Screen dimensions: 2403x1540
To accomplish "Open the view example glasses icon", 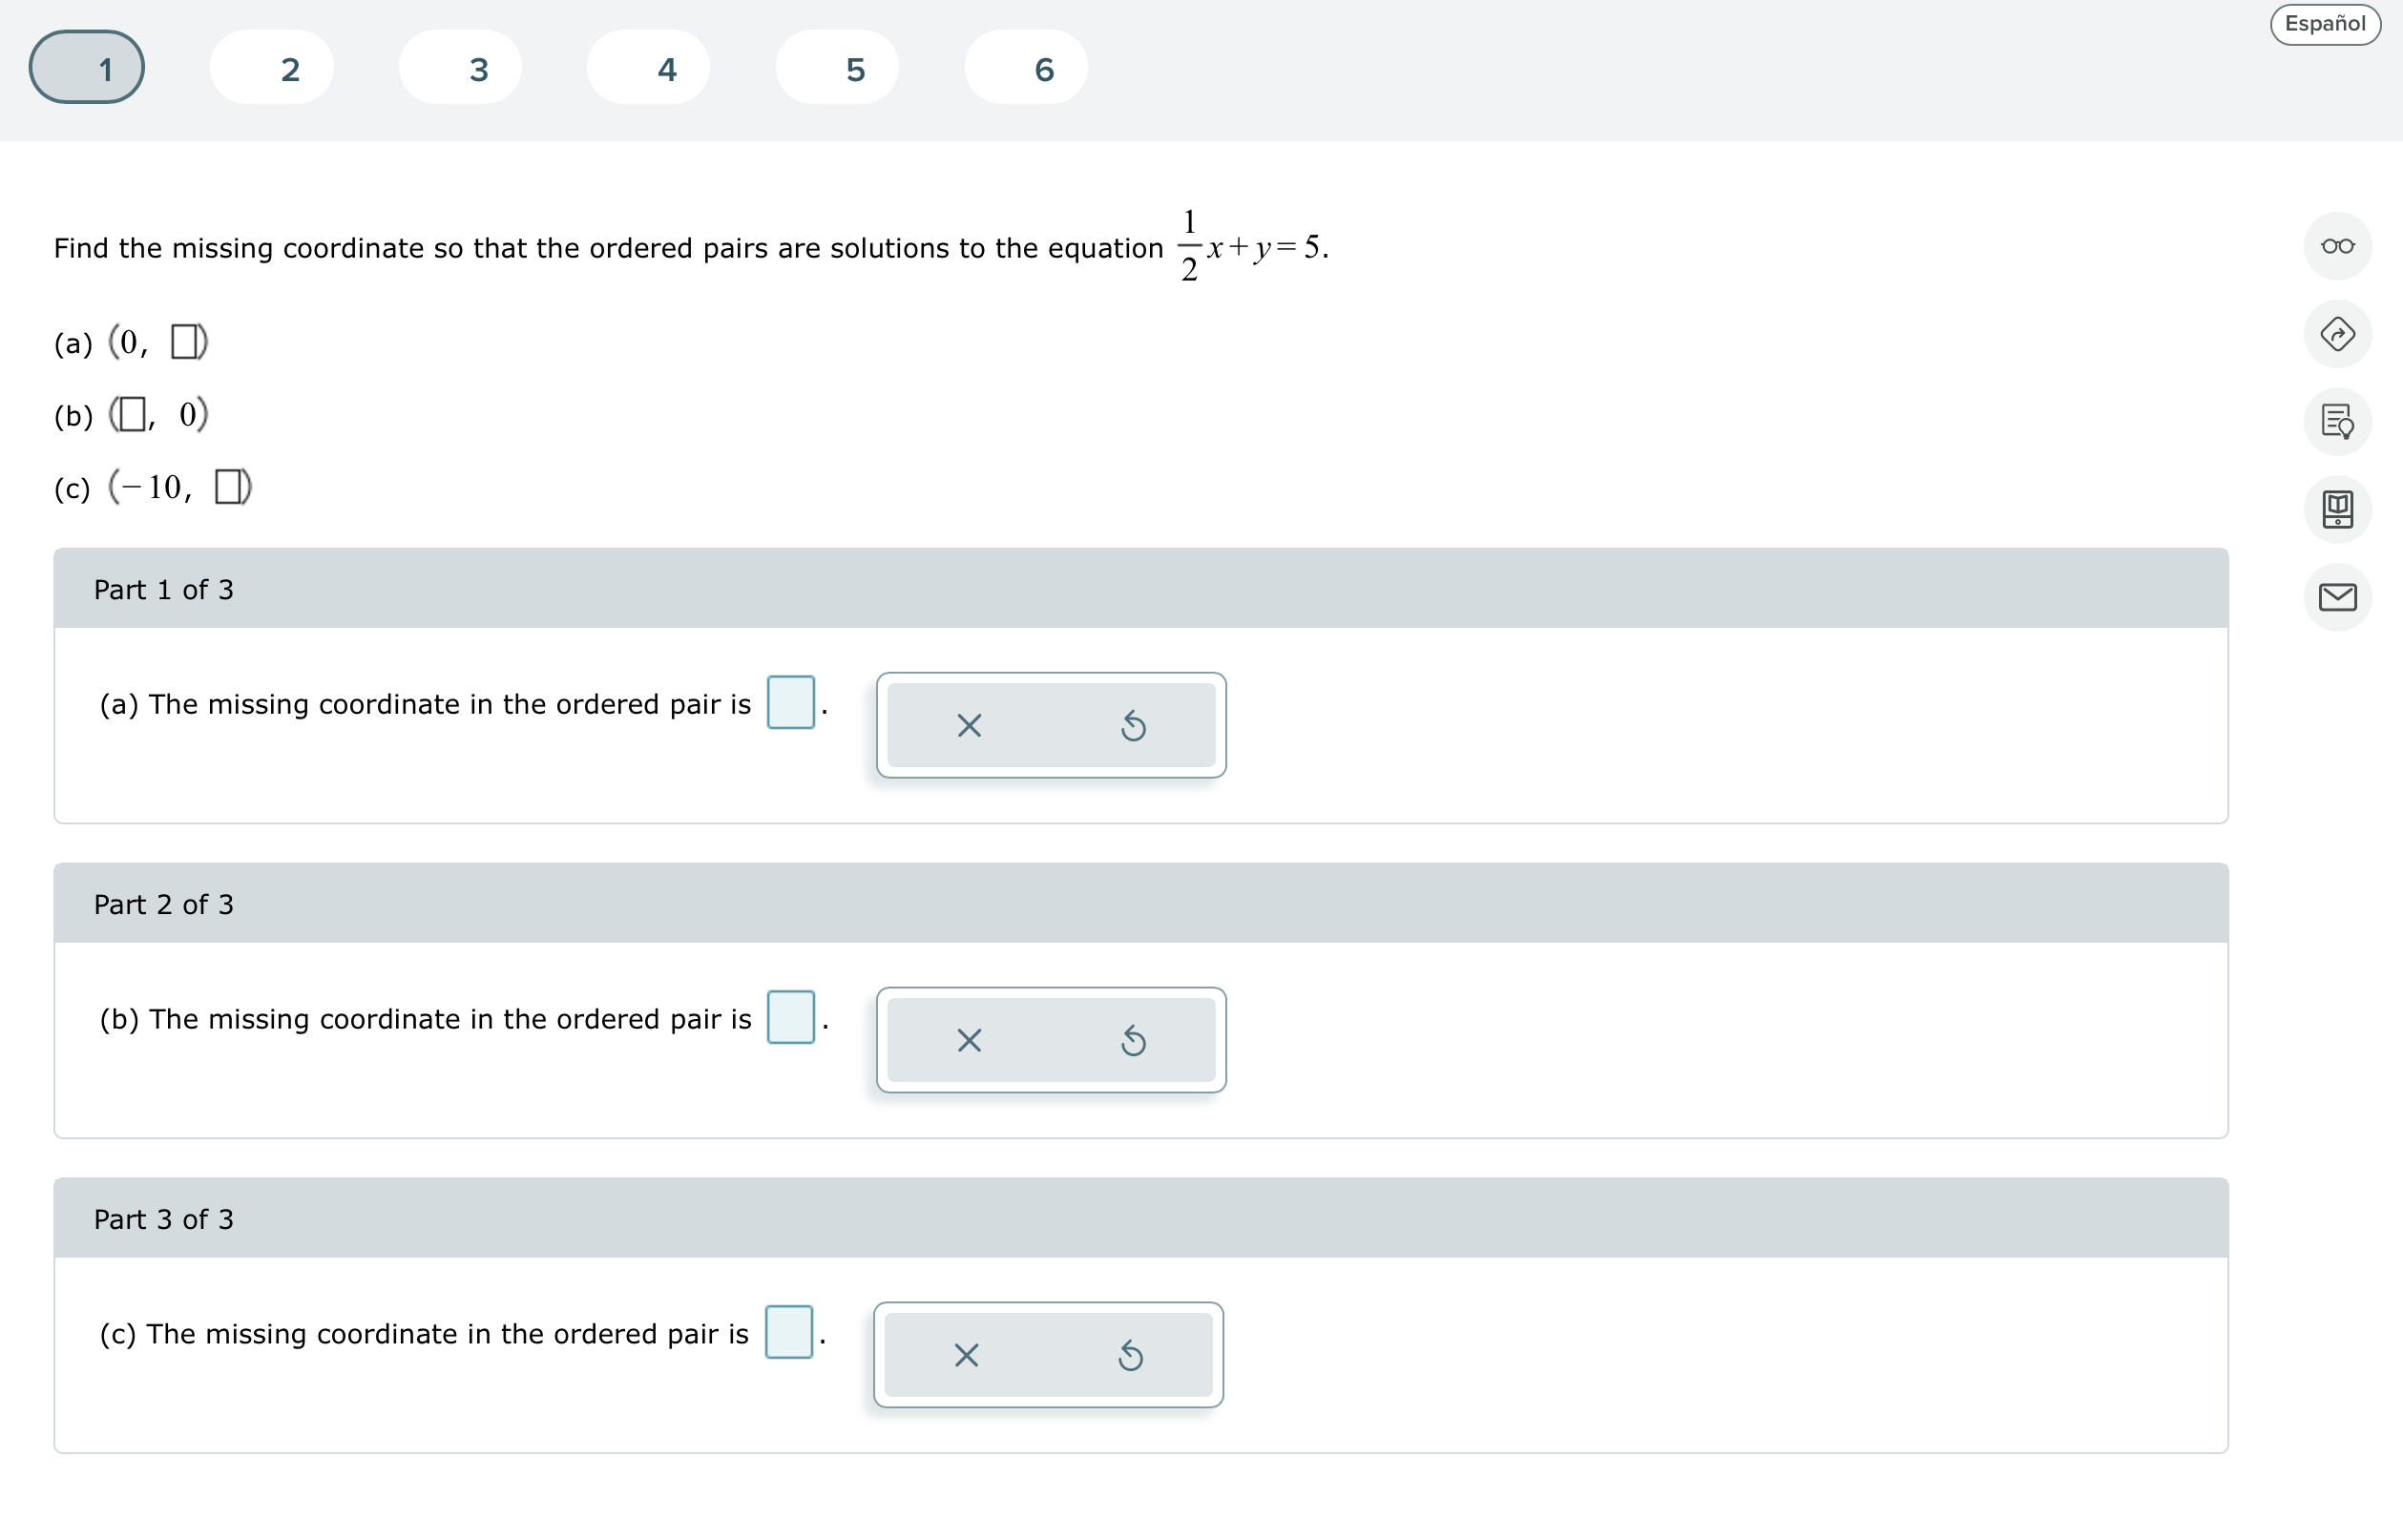I will pos(2337,245).
